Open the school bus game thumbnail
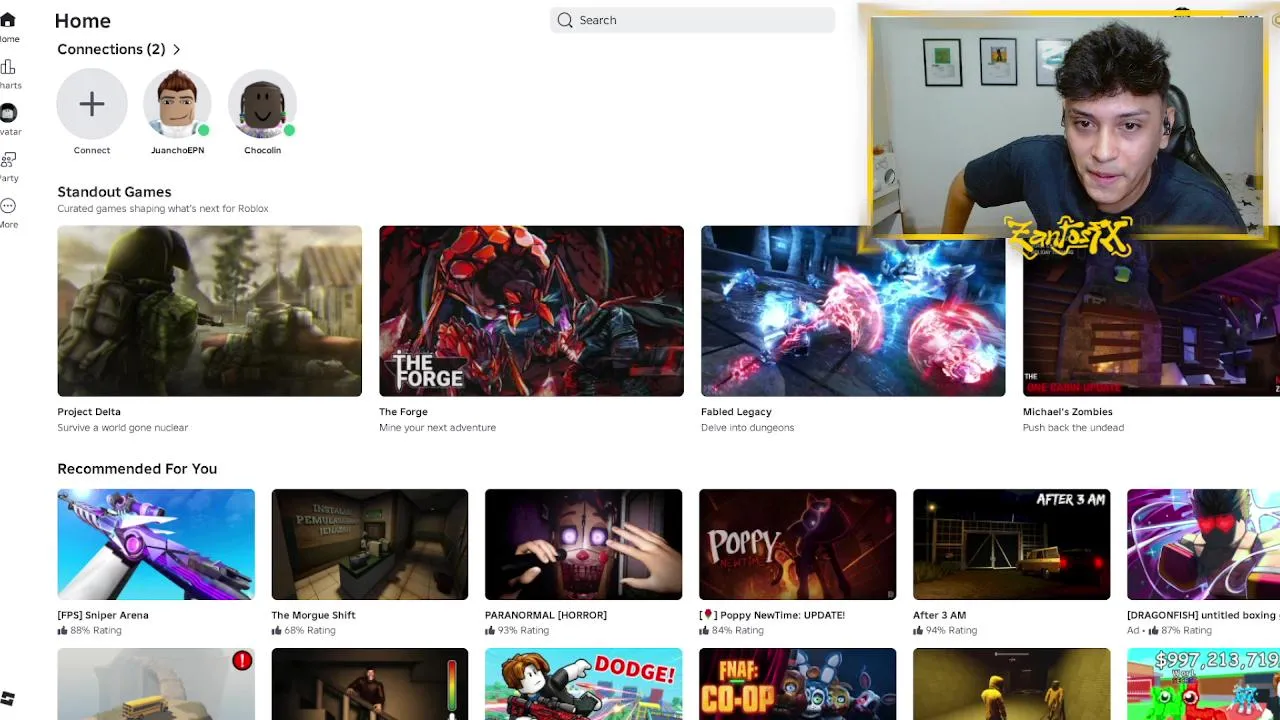 pos(156,684)
